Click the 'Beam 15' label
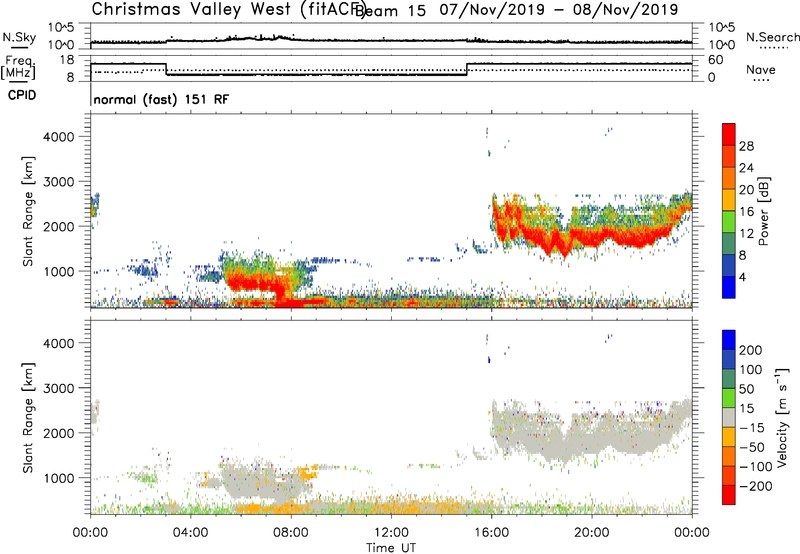The image size is (800, 554). click(391, 11)
